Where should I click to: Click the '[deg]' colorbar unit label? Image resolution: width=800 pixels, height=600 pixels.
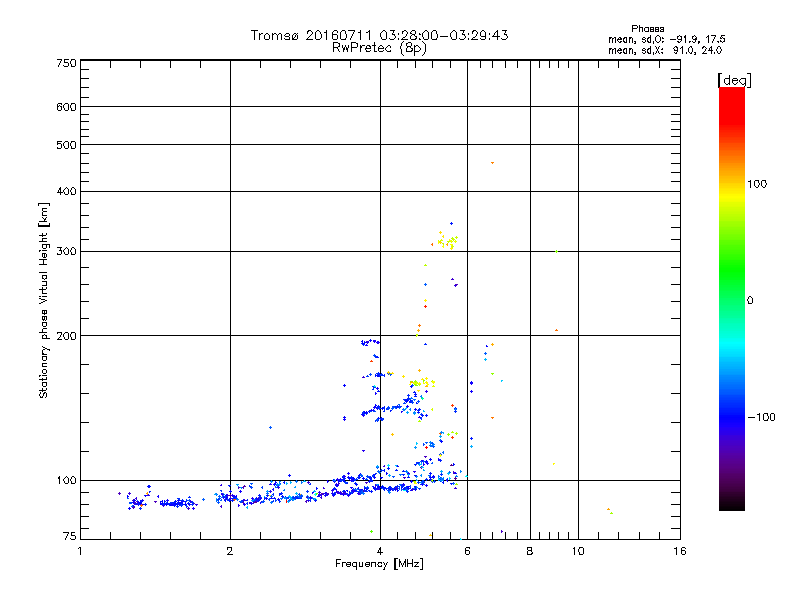(734, 81)
